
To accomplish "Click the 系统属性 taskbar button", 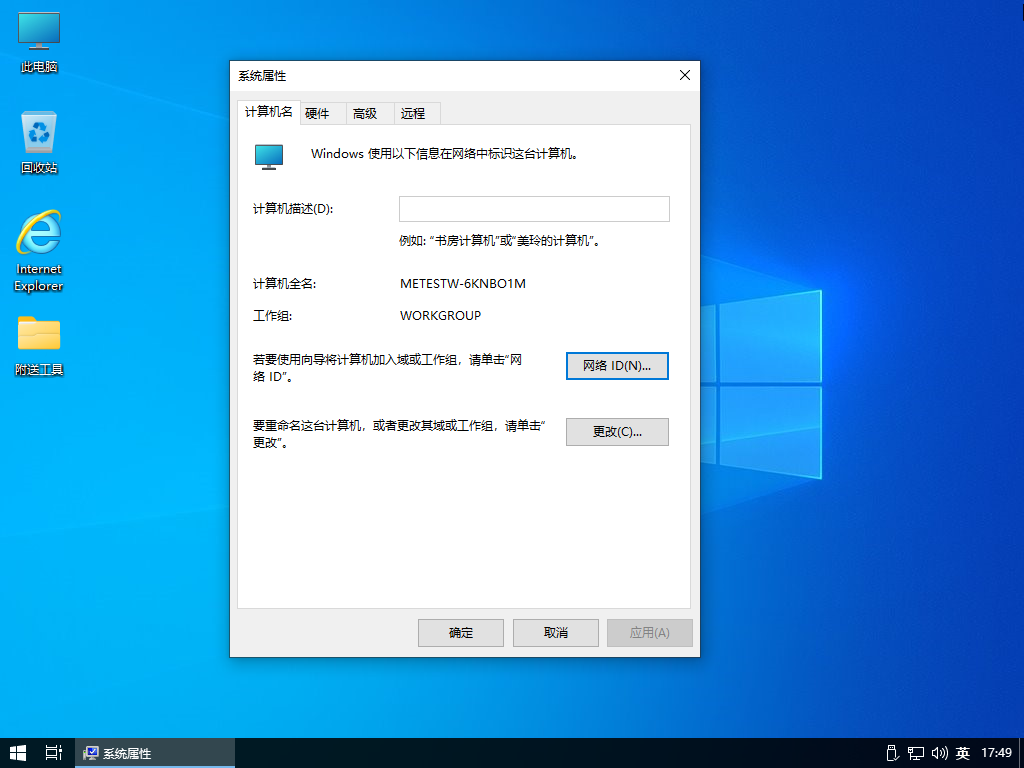I will [x=155, y=753].
